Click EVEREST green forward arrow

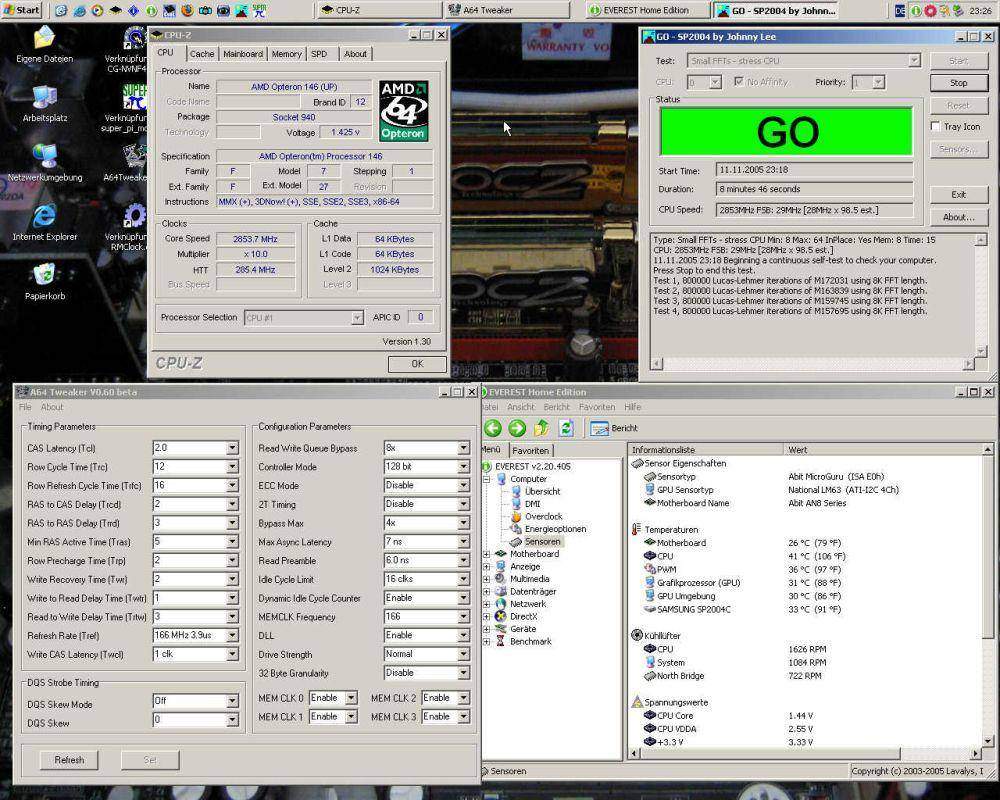(517, 428)
